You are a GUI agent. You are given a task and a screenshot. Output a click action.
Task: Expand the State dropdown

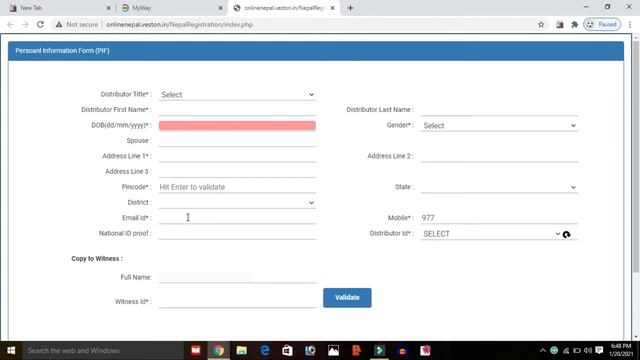pos(499,187)
